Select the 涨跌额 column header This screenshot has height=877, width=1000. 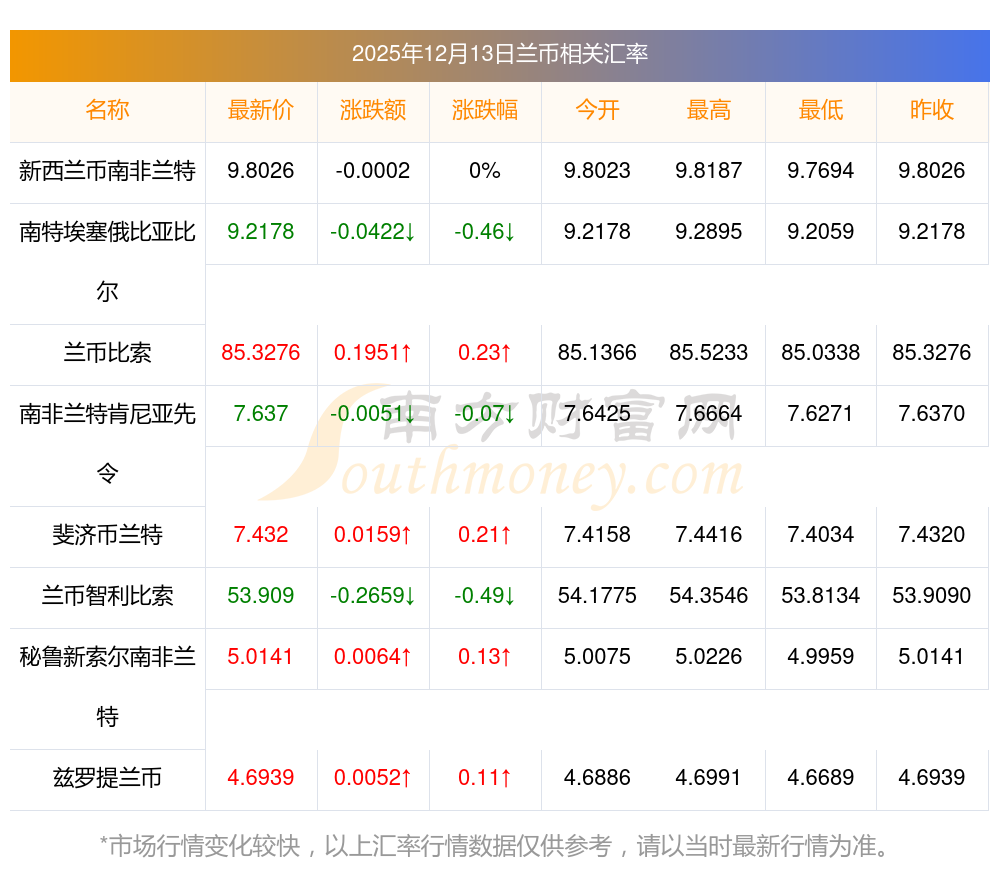[372, 111]
